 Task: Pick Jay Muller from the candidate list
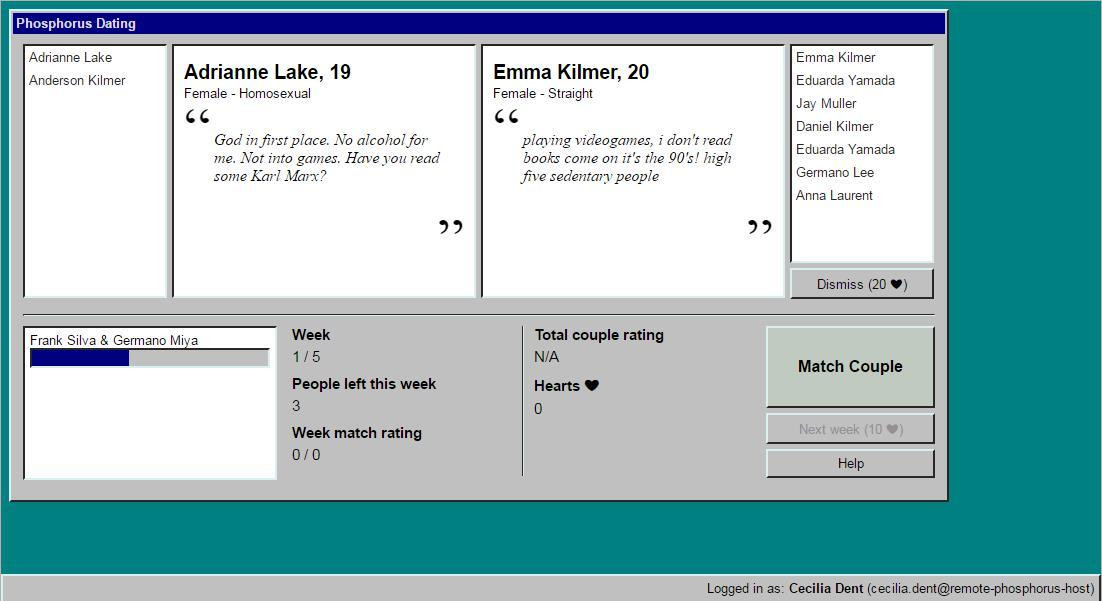[826, 103]
